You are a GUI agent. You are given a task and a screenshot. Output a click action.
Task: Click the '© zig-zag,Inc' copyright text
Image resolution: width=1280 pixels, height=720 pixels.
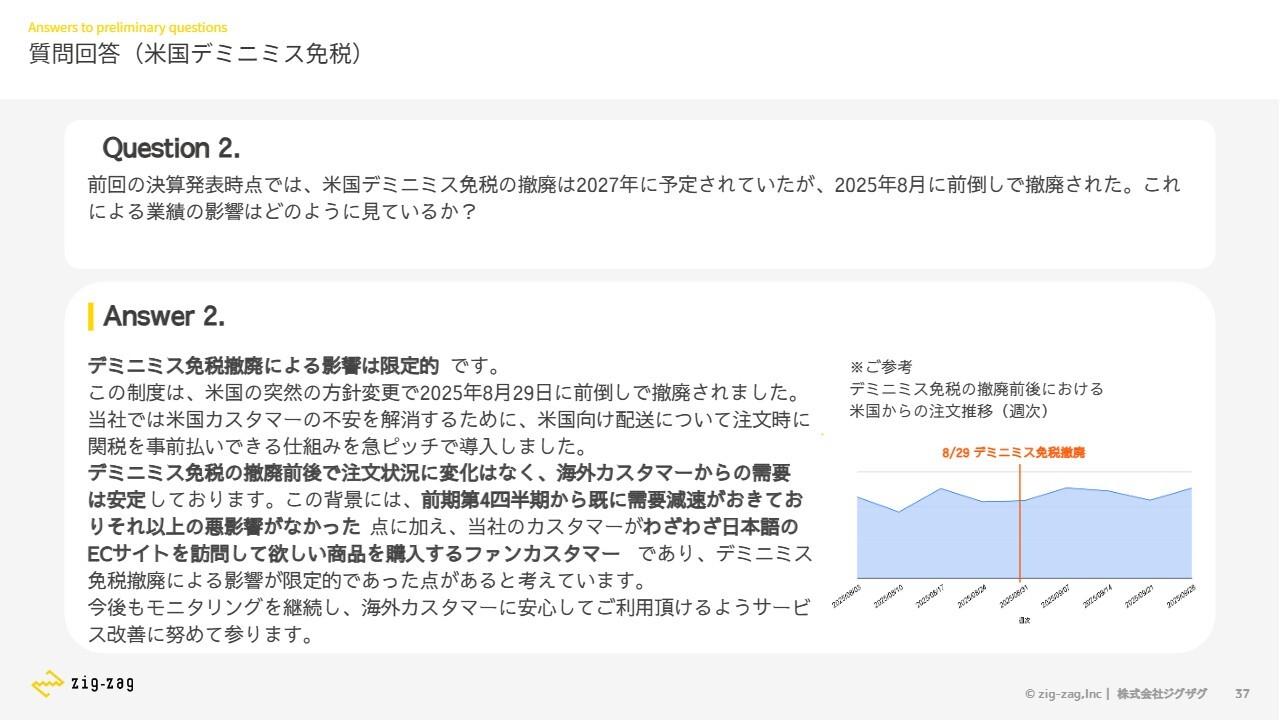pos(1062,694)
